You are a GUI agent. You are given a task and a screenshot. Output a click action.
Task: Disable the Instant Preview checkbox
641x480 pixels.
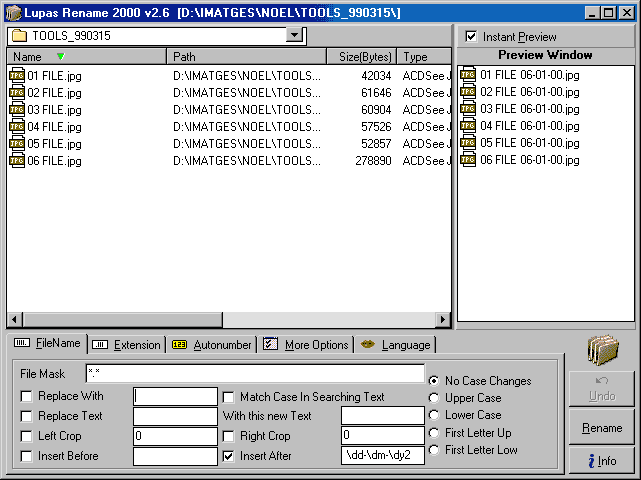[x=472, y=37]
